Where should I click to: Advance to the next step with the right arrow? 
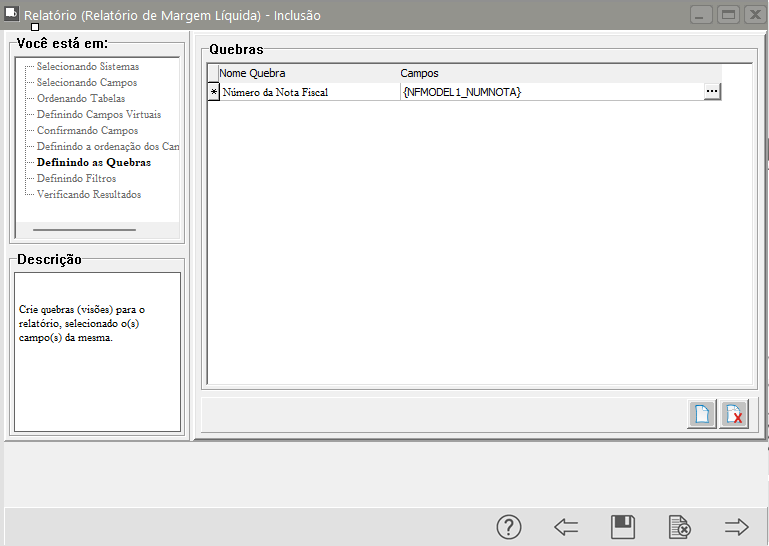point(737,527)
